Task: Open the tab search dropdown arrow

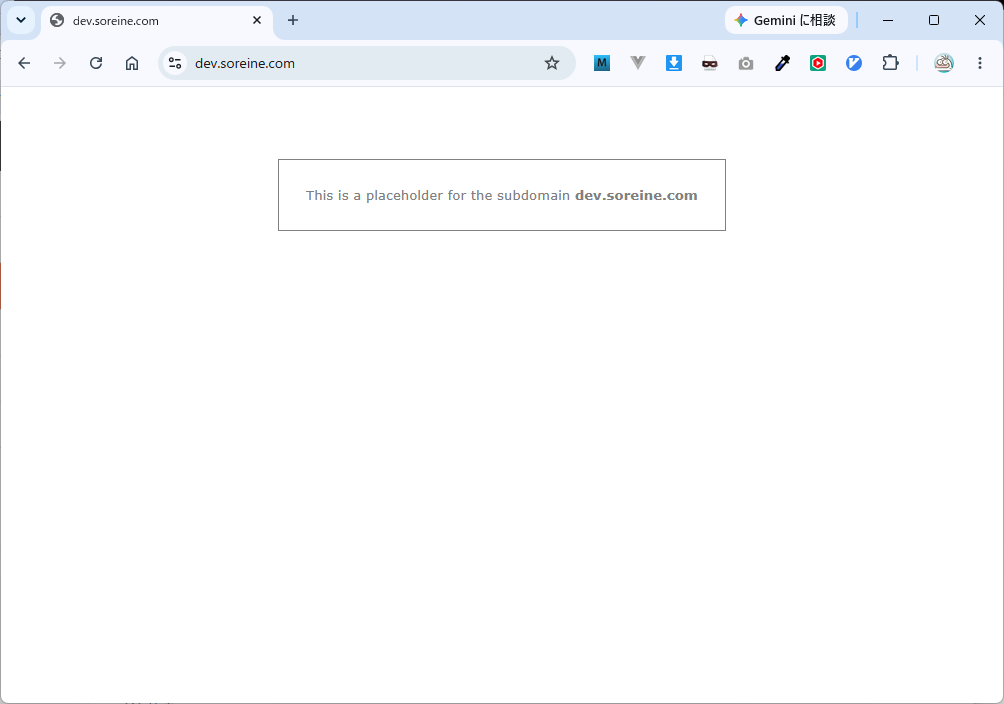Action: click(20, 20)
